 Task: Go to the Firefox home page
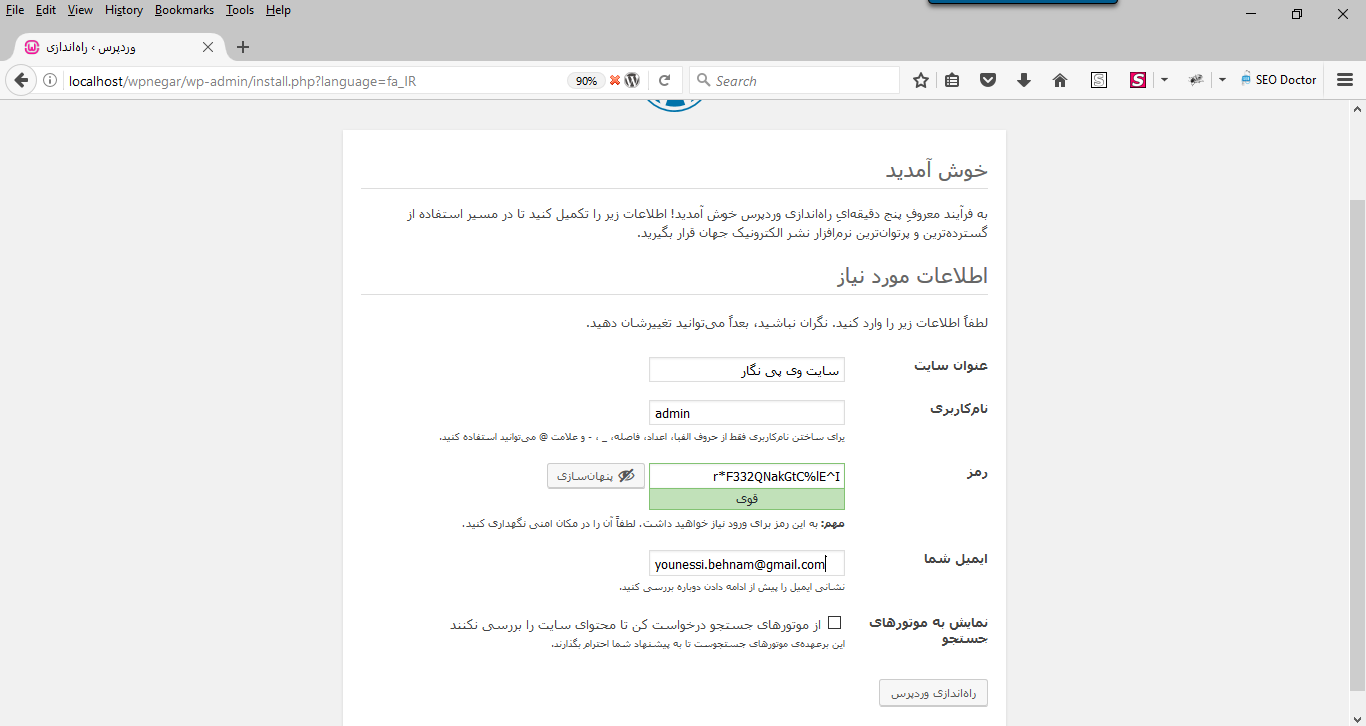[x=1060, y=81]
